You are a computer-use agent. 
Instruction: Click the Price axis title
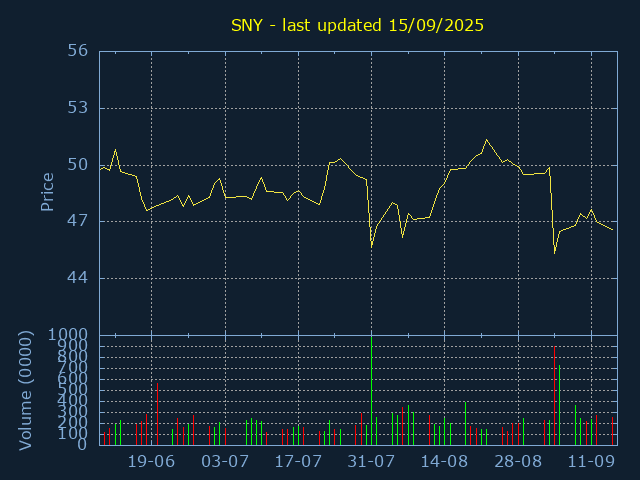[x=47, y=192]
